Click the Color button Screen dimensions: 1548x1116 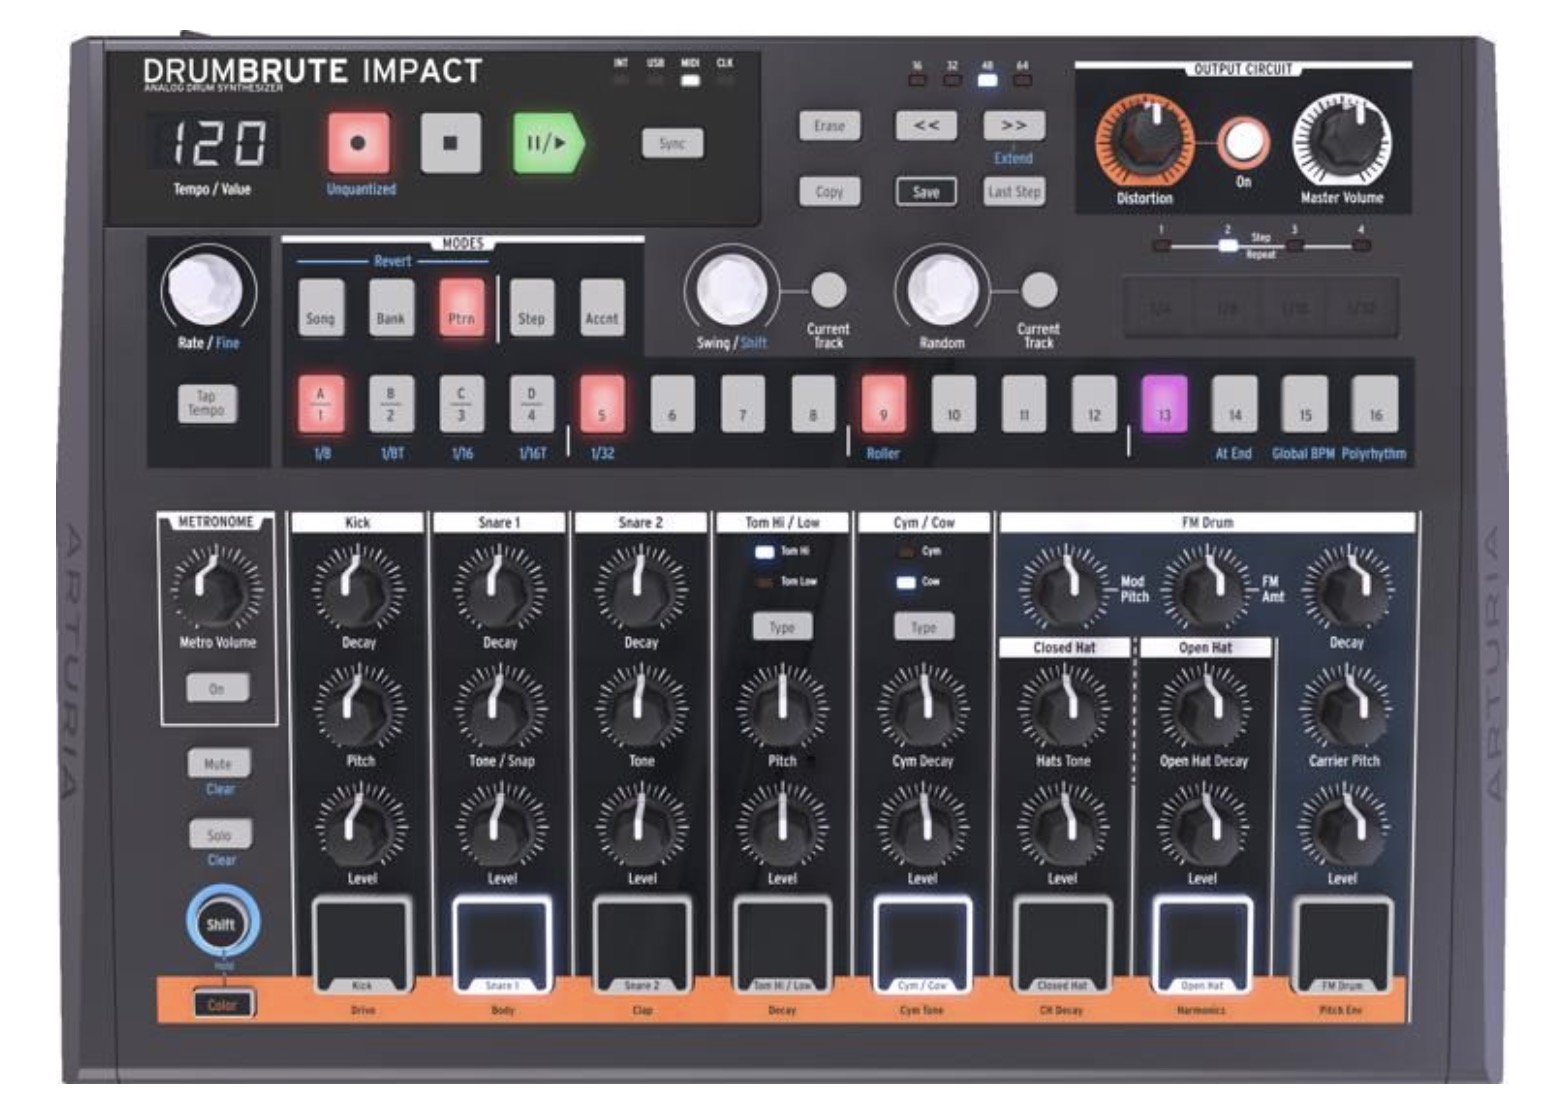222,1004
